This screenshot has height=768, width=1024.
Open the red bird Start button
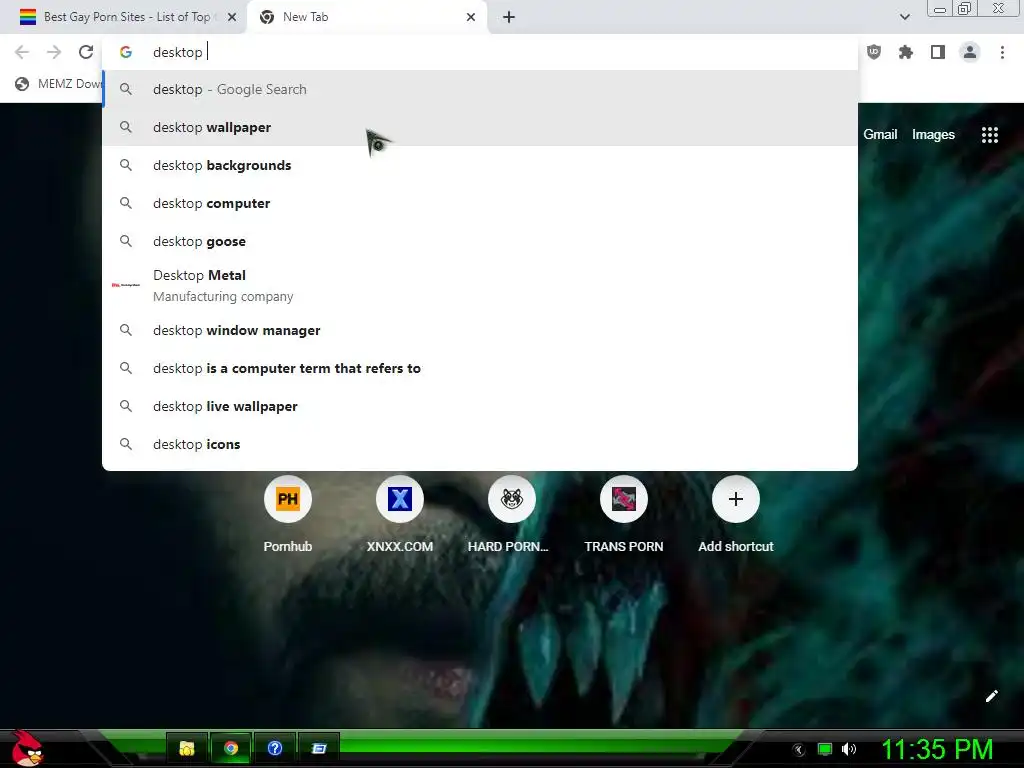coord(26,748)
